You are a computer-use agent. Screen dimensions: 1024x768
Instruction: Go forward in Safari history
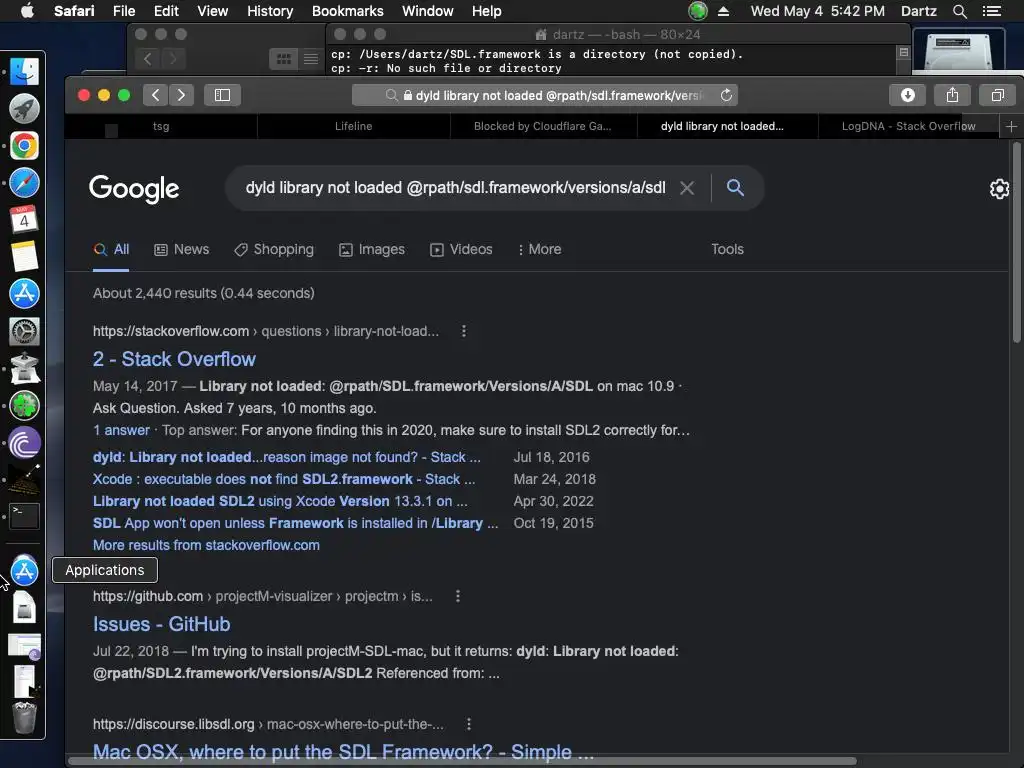[x=181, y=95]
